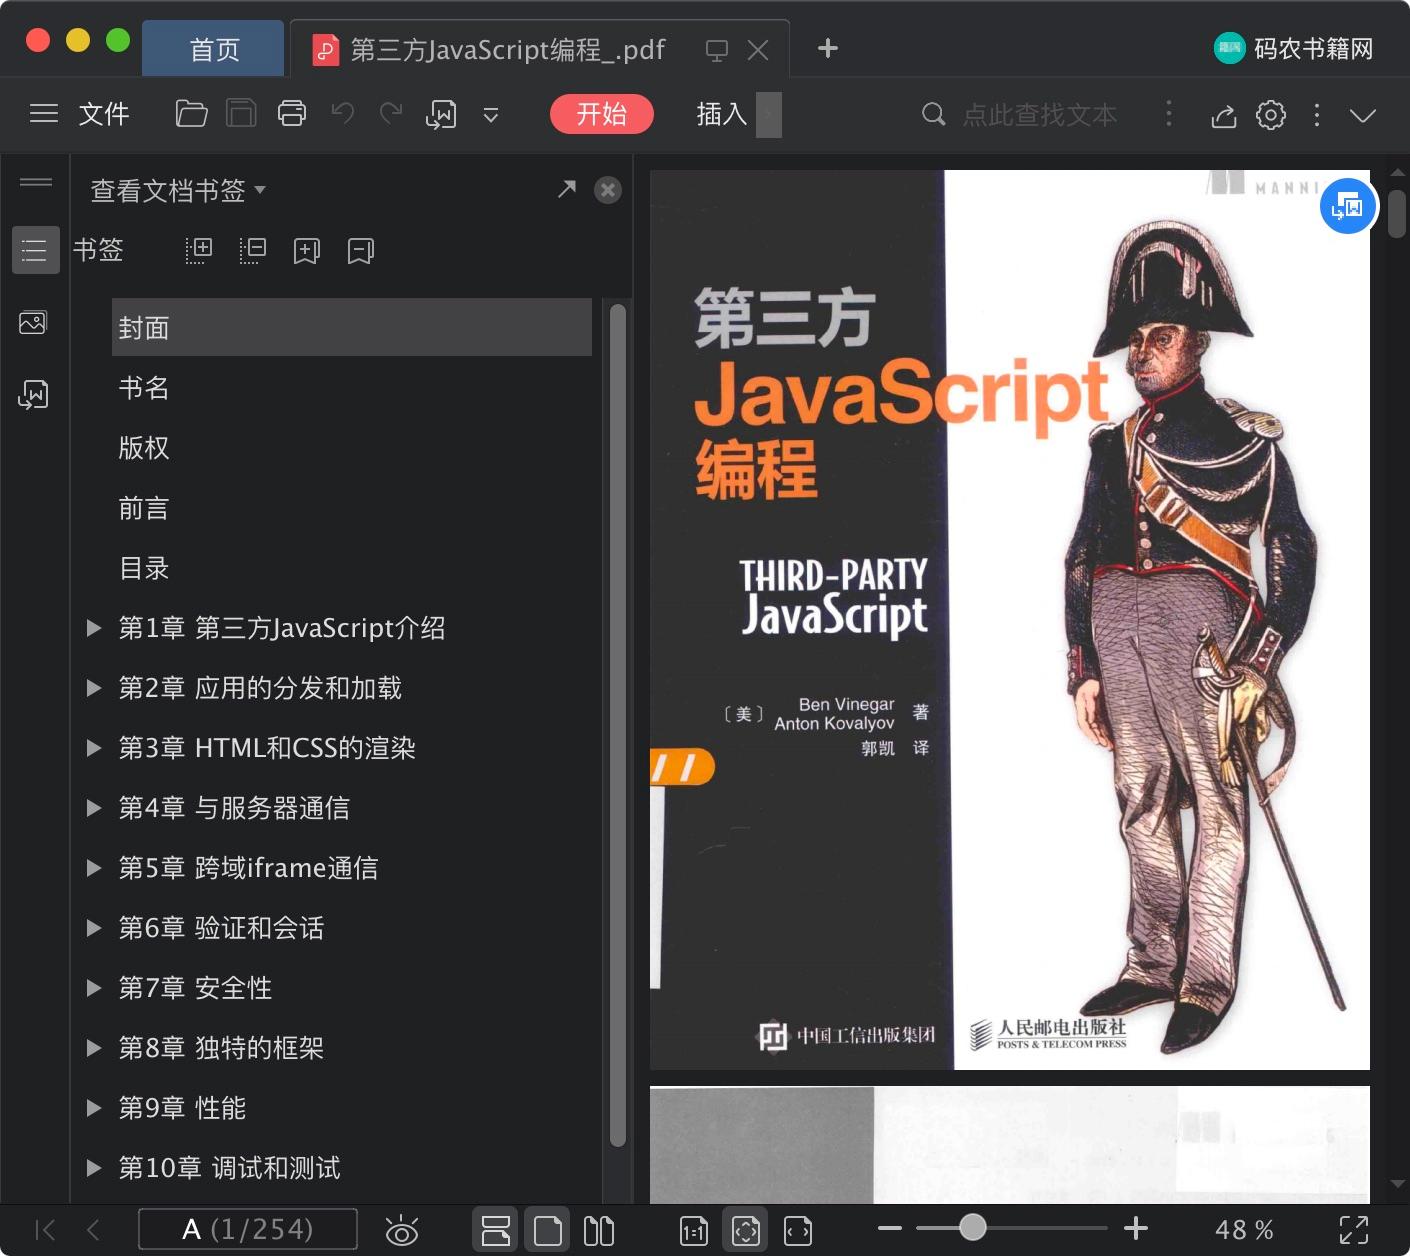Expand 第4章 与服务器通信
Image resolution: width=1410 pixels, height=1256 pixels.
click(94, 808)
